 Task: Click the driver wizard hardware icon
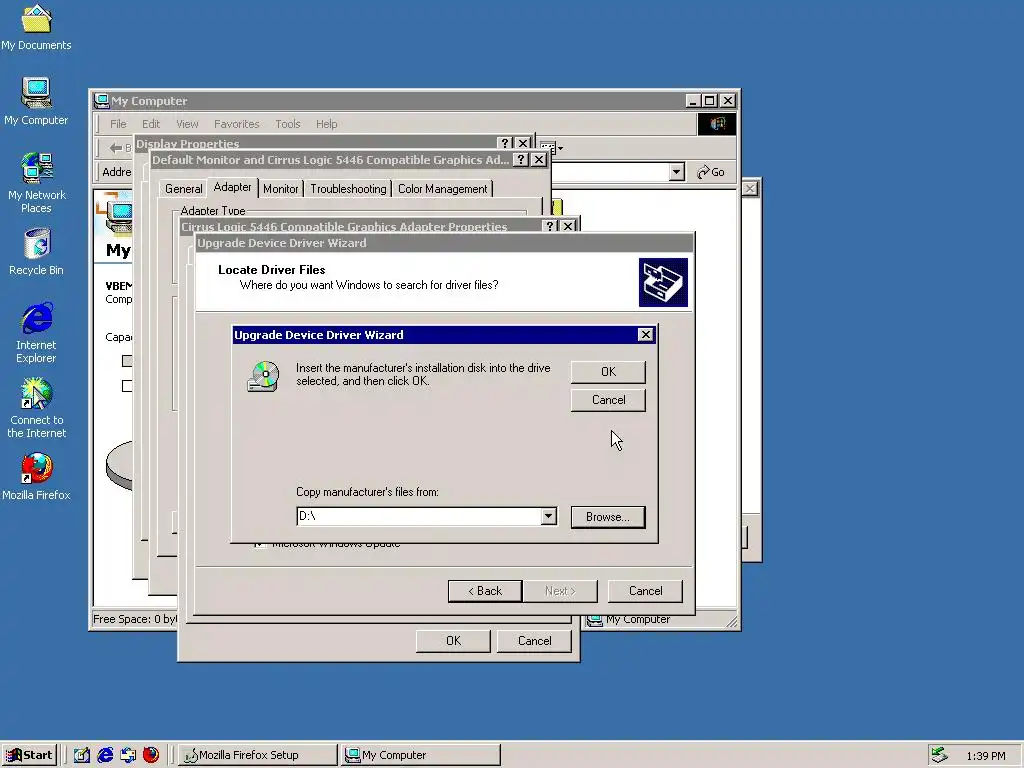pos(663,282)
